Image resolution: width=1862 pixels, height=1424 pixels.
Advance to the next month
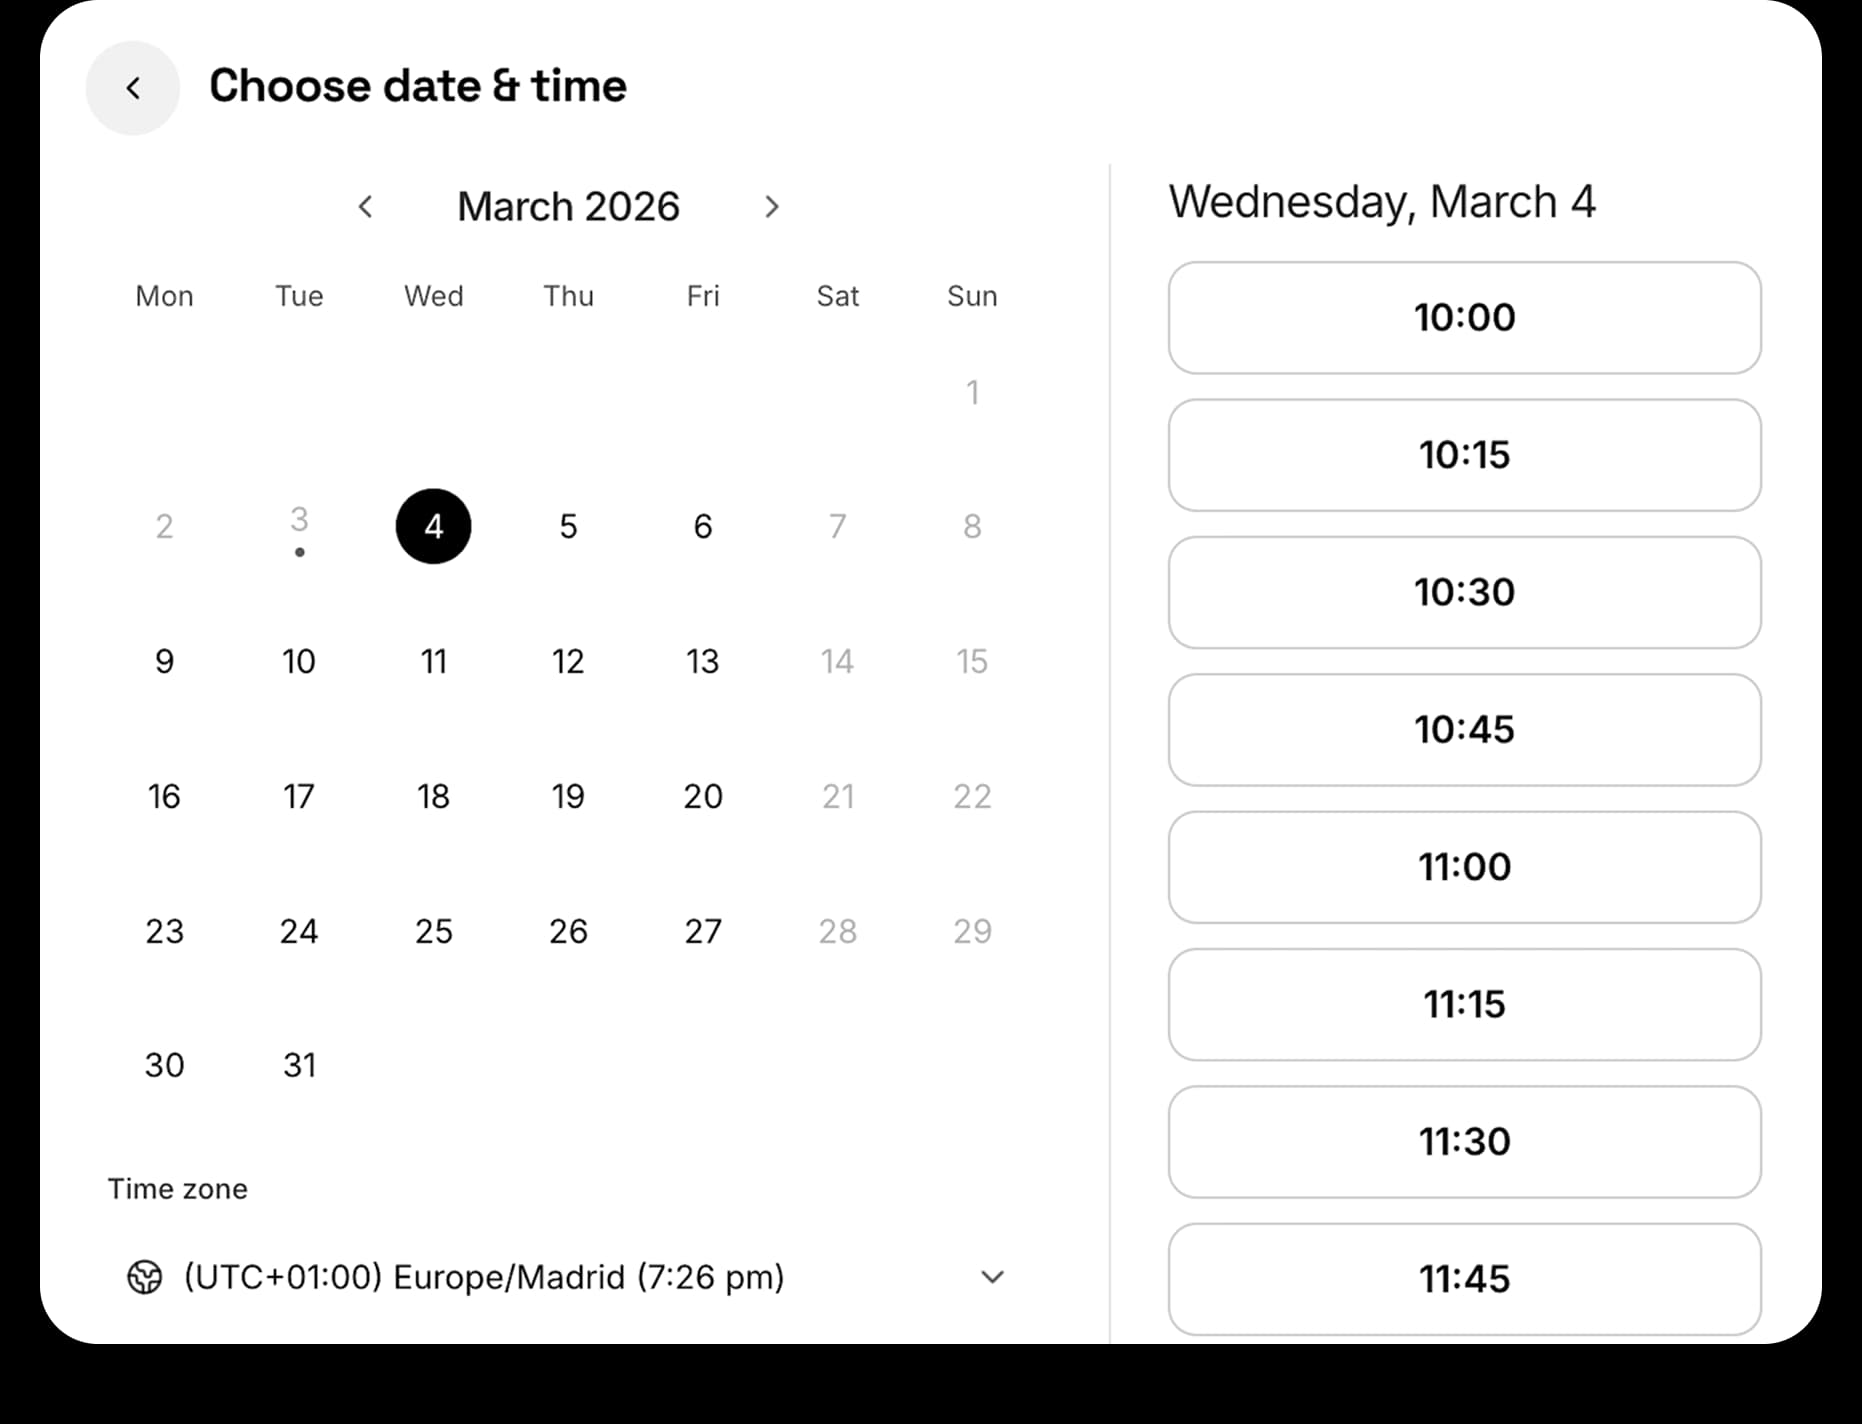pyautogui.click(x=772, y=206)
